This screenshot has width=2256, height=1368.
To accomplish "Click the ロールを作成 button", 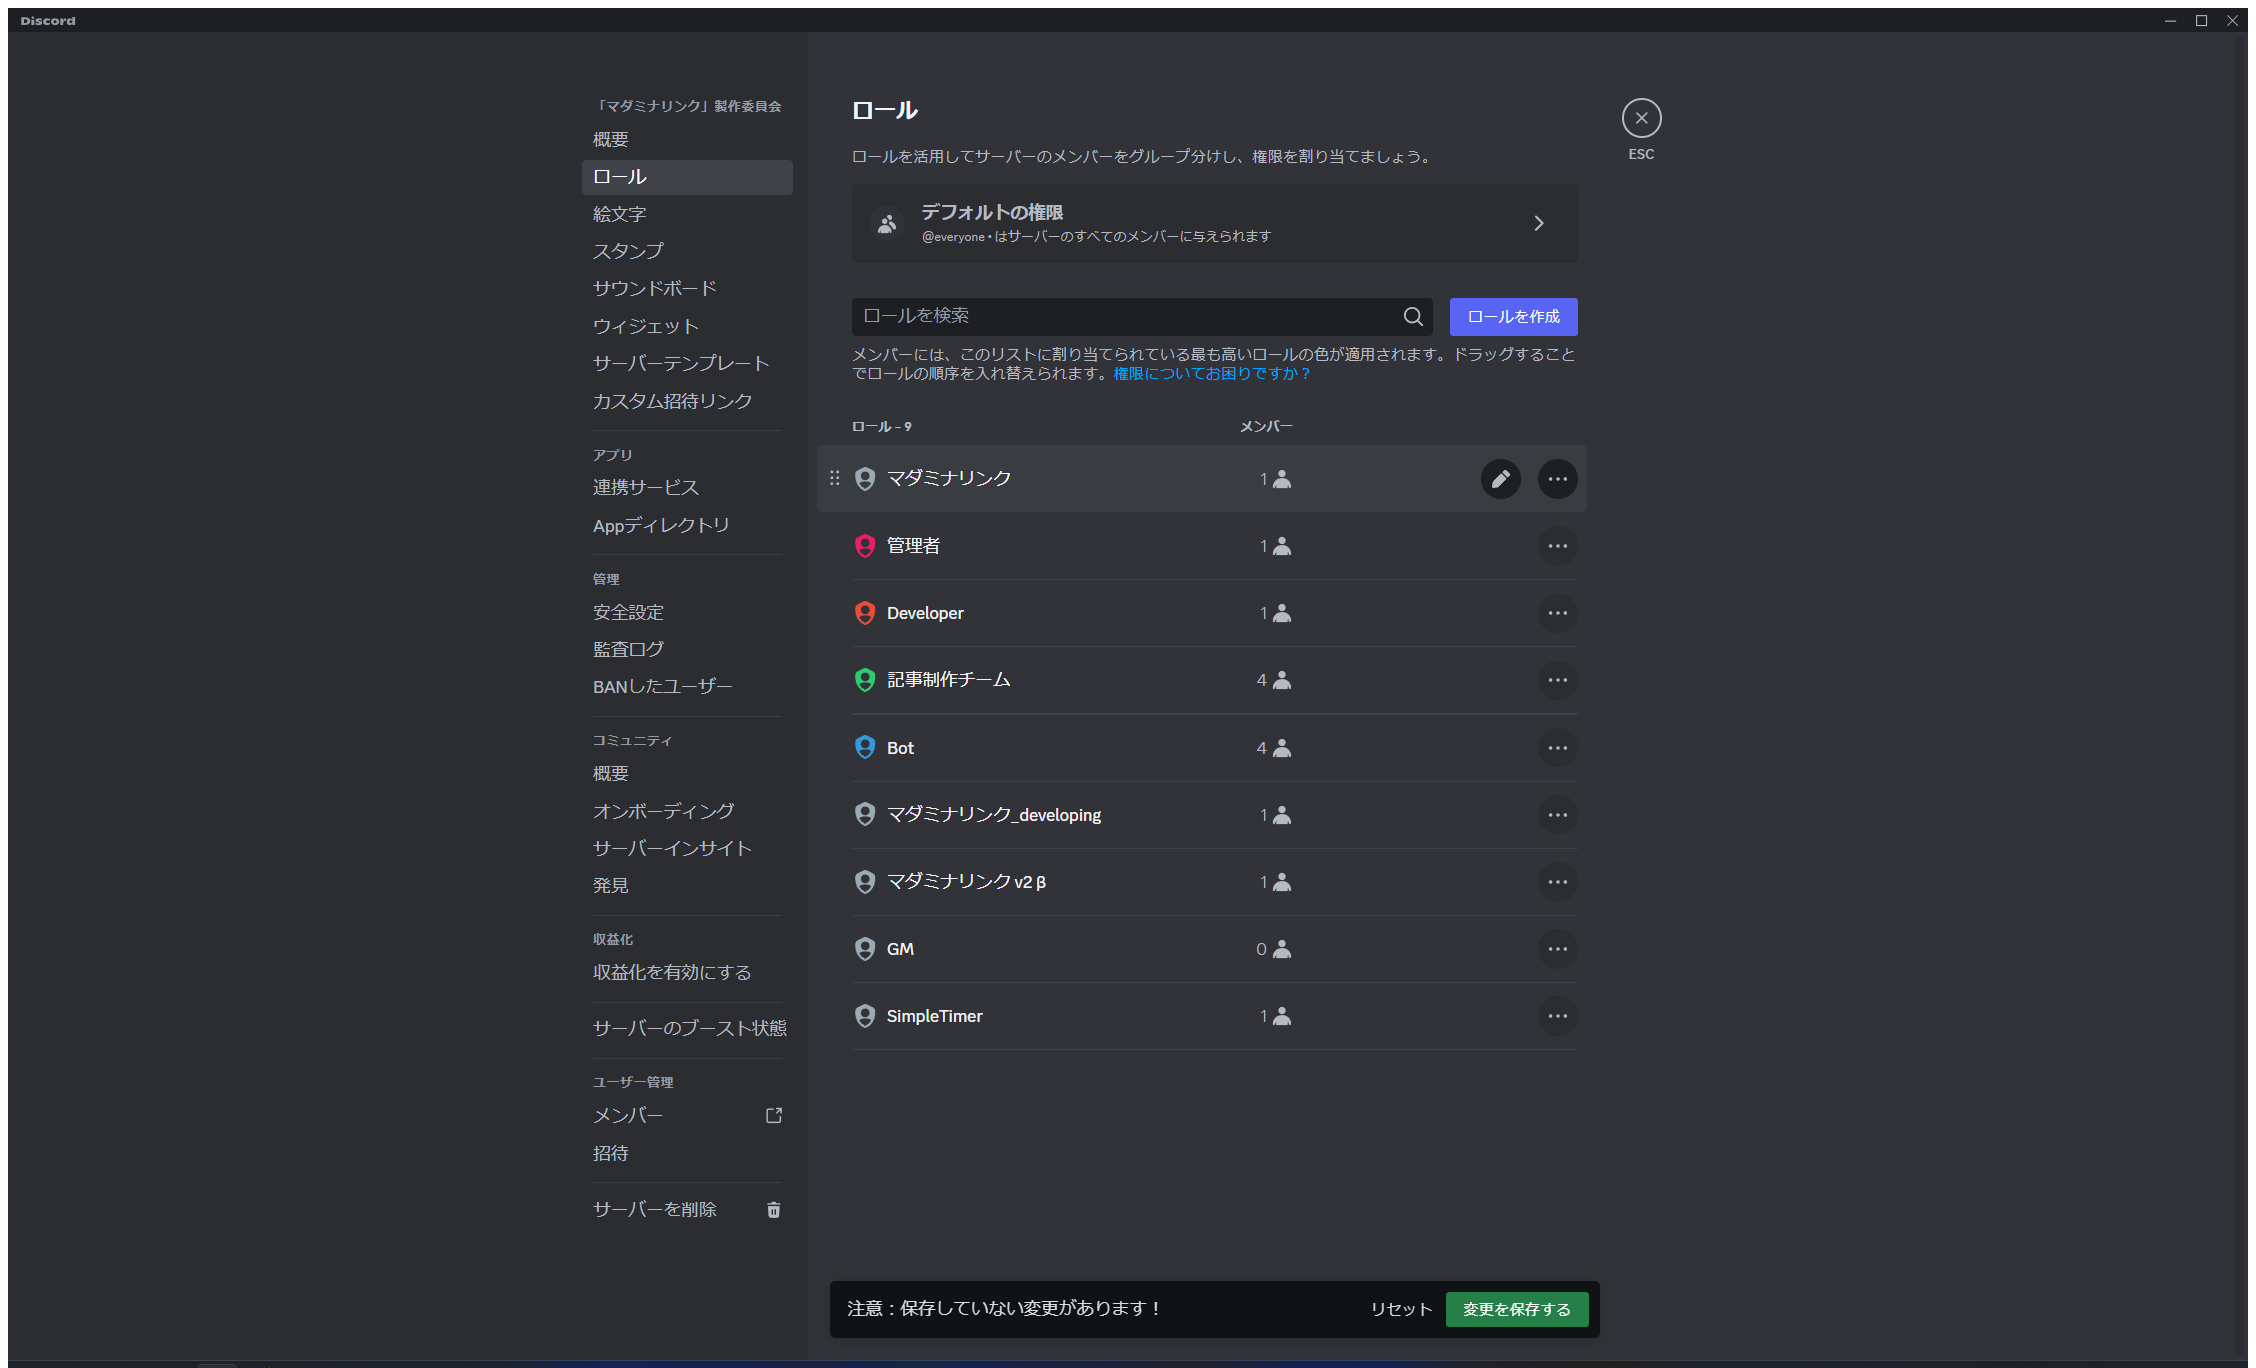I will coord(1513,316).
